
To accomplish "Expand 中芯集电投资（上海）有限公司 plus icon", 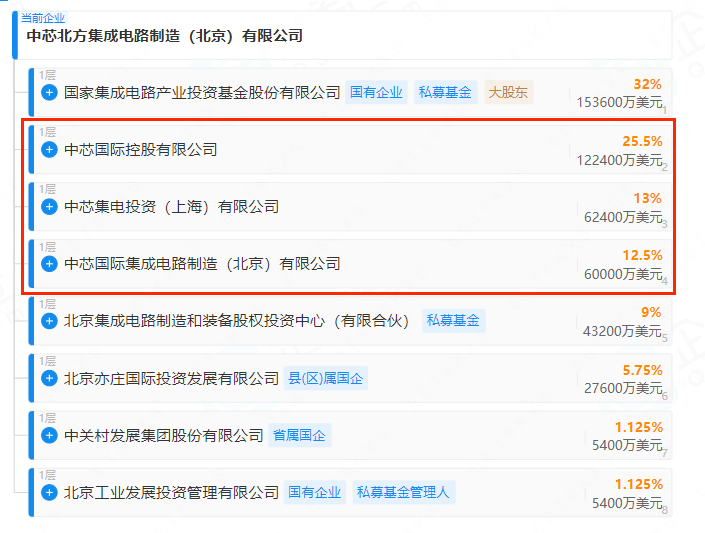I will (x=49, y=207).
